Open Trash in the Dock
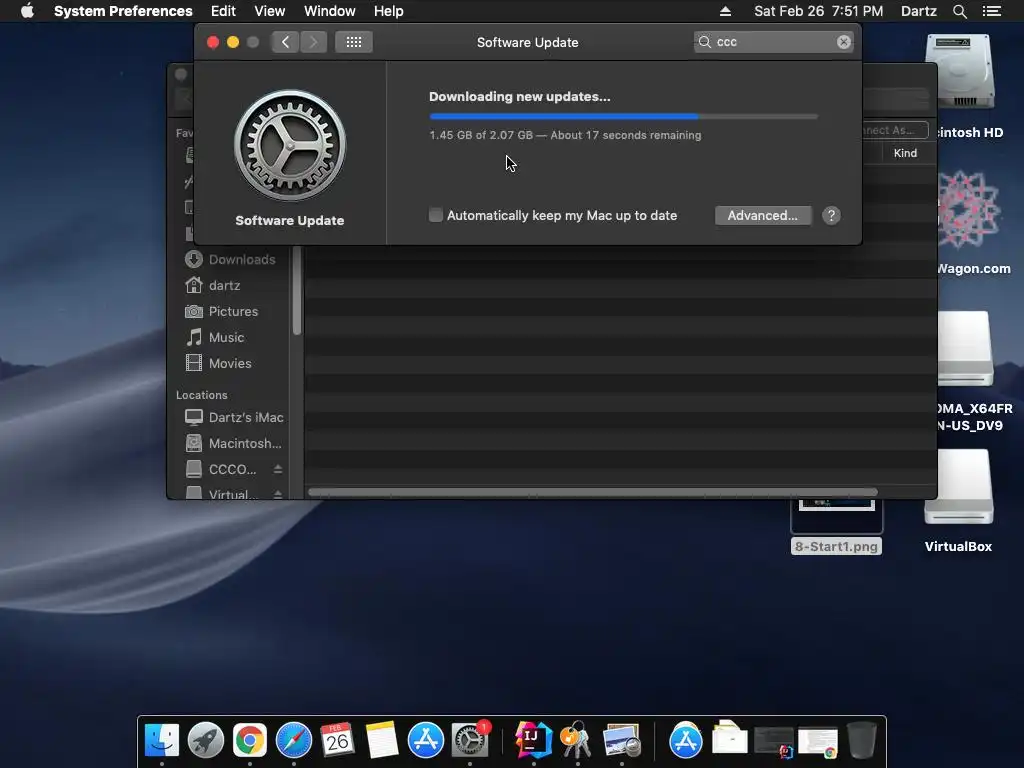The height and width of the screenshot is (768, 1024). pyautogui.click(x=862, y=741)
